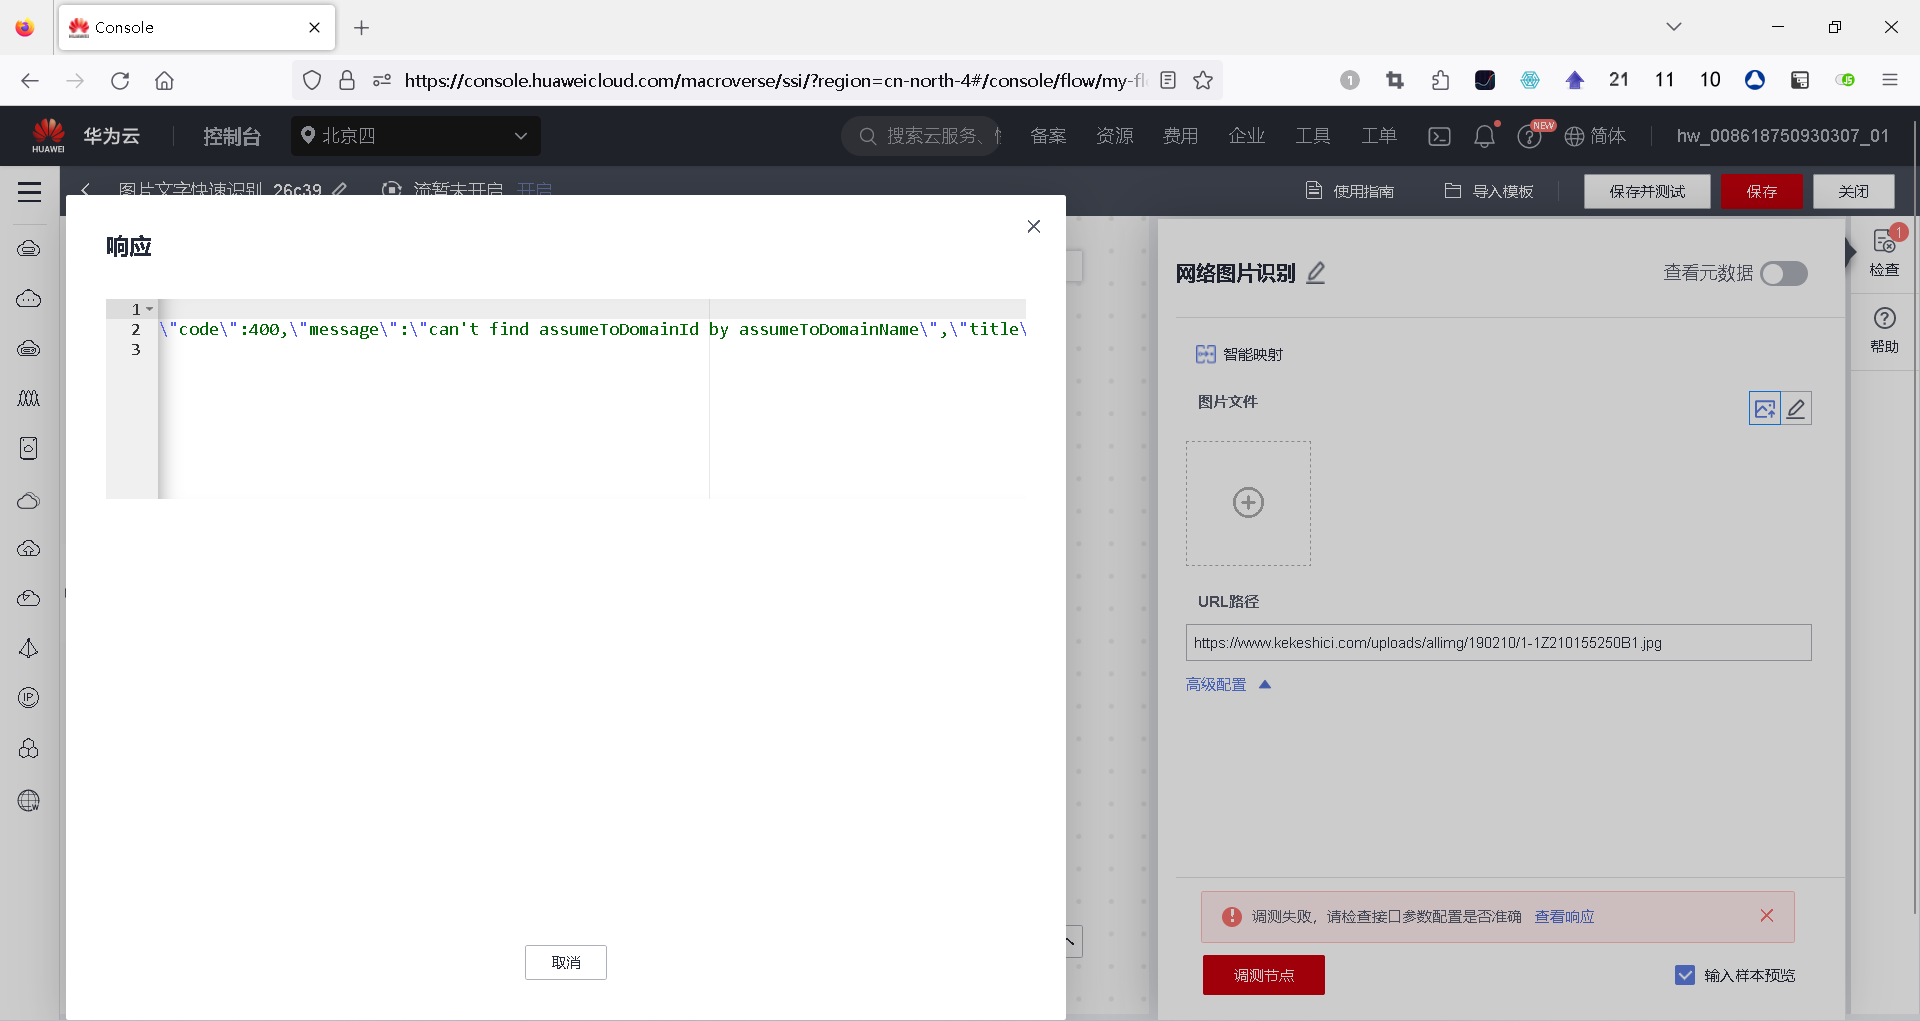This screenshot has width=1920, height=1021.
Task: Click the 搜索云服务 search box
Action: point(921,136)
